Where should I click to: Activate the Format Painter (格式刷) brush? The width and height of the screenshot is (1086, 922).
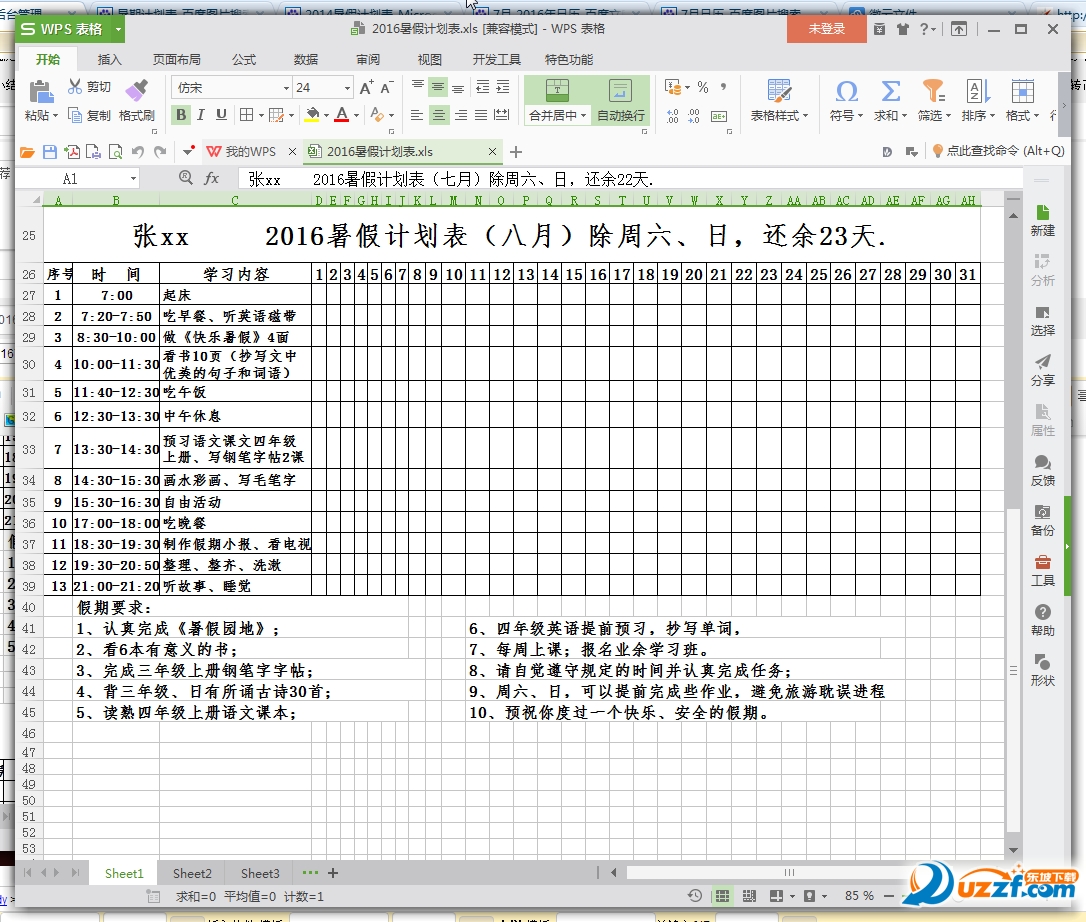click(136, 100)
